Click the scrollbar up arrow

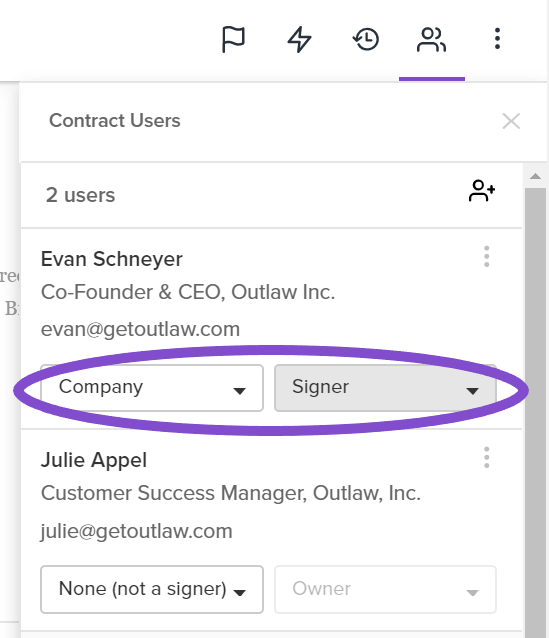point(536,176)
